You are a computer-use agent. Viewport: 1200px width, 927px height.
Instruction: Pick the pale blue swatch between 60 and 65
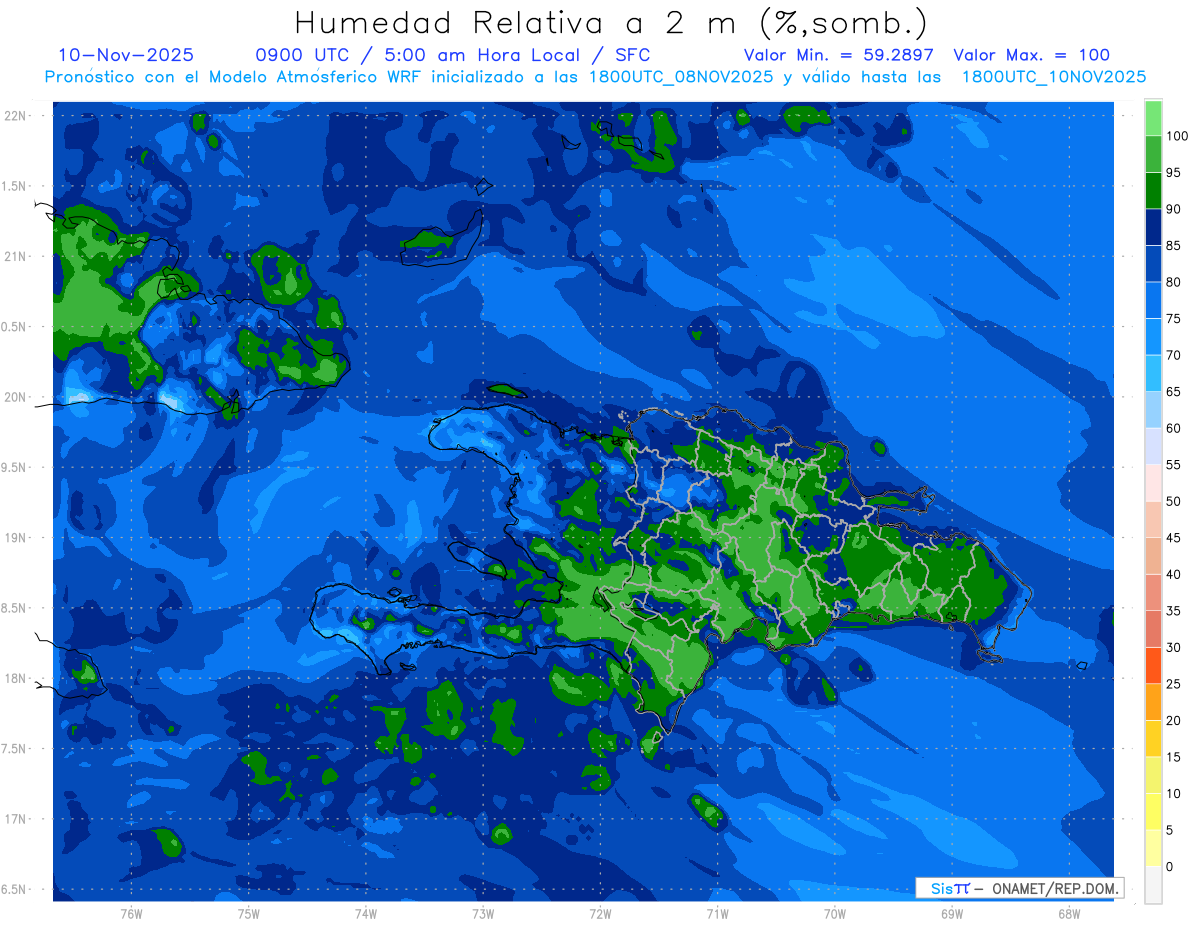pos(1153,410)
